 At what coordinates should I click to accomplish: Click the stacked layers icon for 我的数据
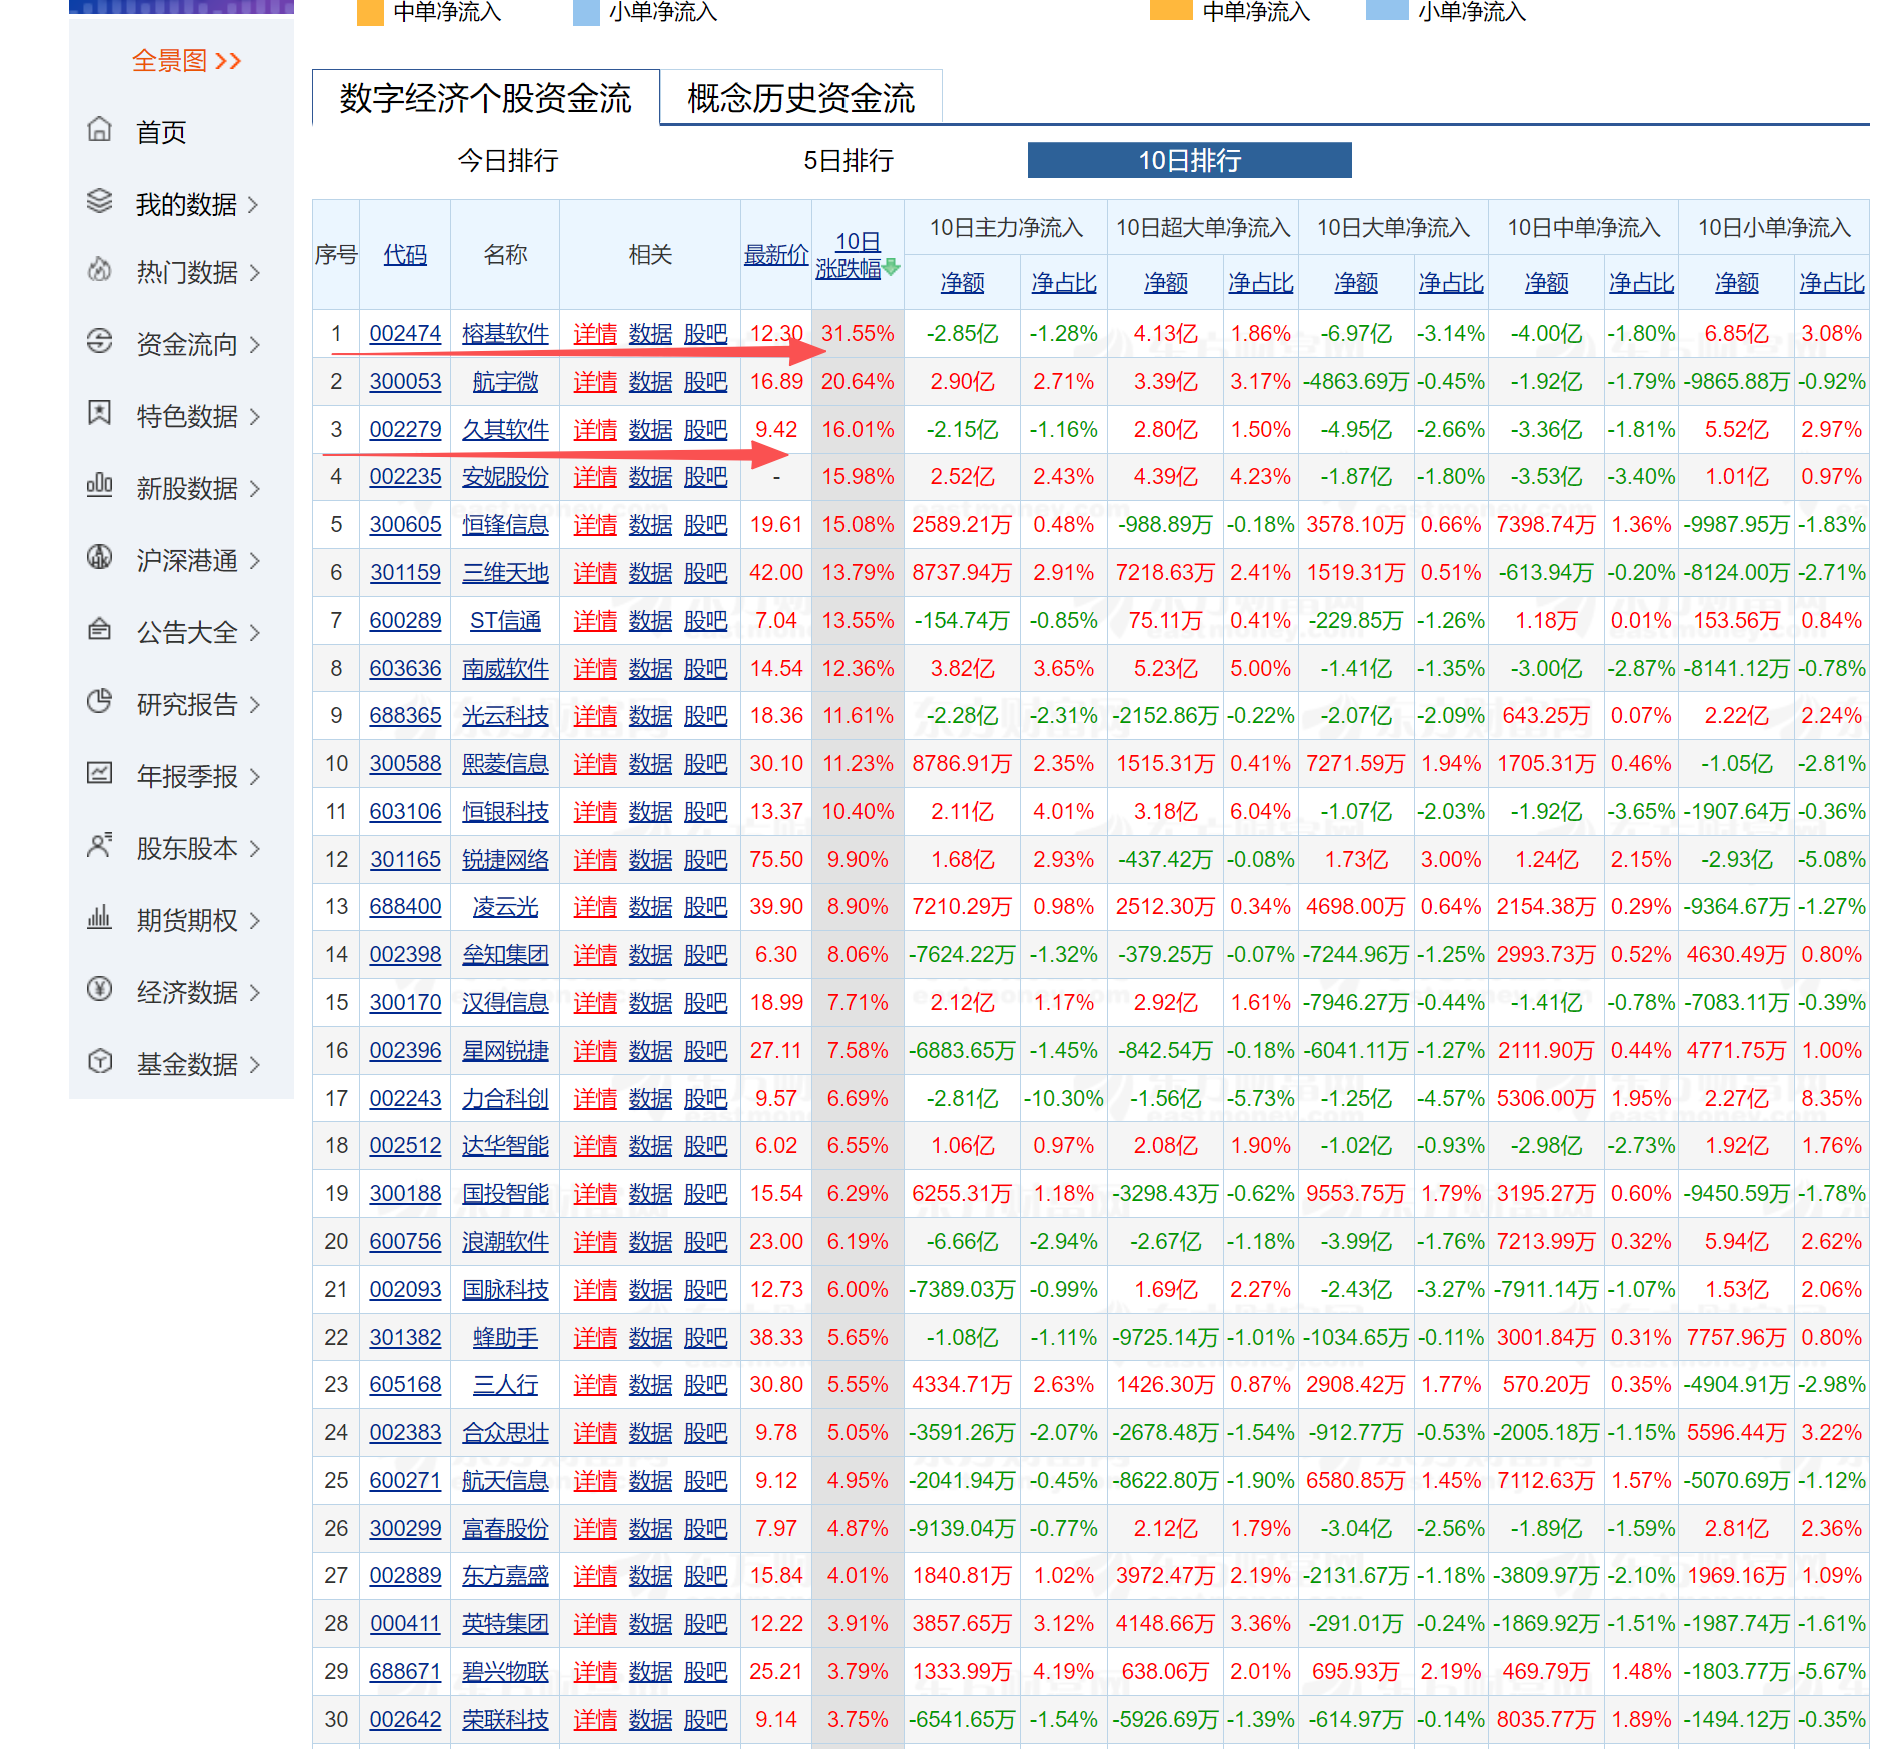tap(99, 201)
